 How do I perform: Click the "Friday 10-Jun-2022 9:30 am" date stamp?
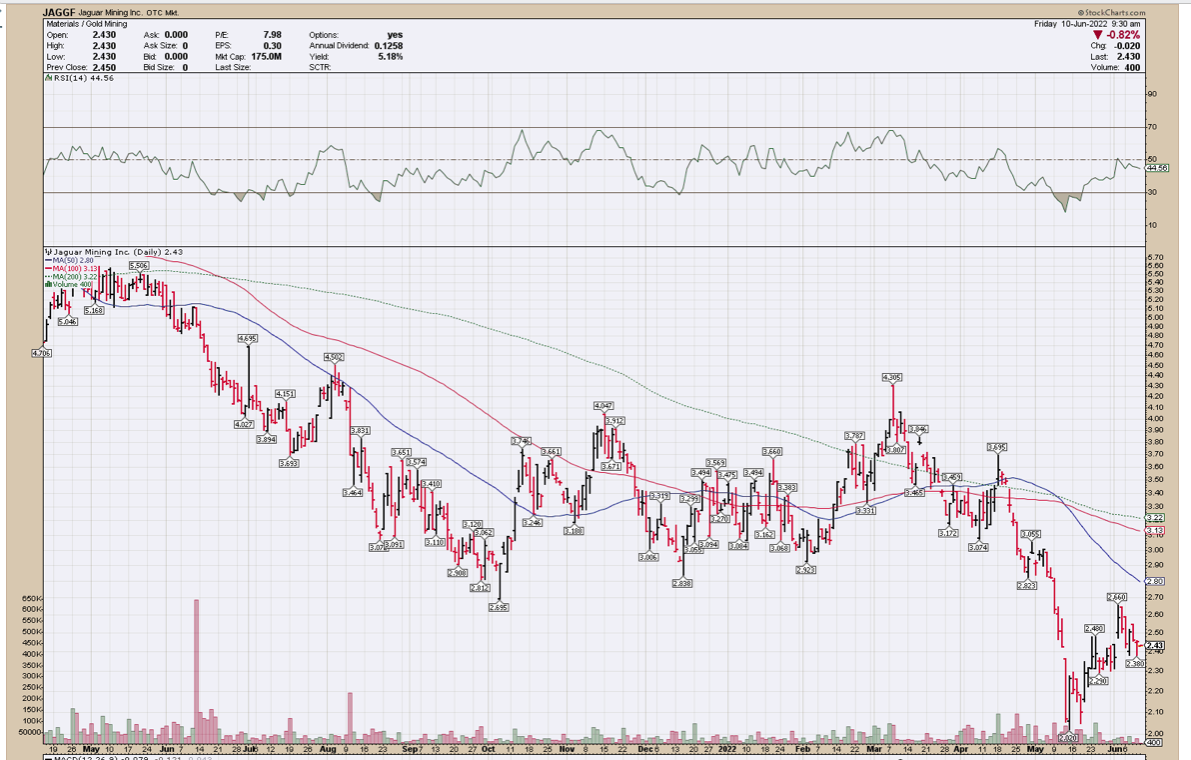1087,24
